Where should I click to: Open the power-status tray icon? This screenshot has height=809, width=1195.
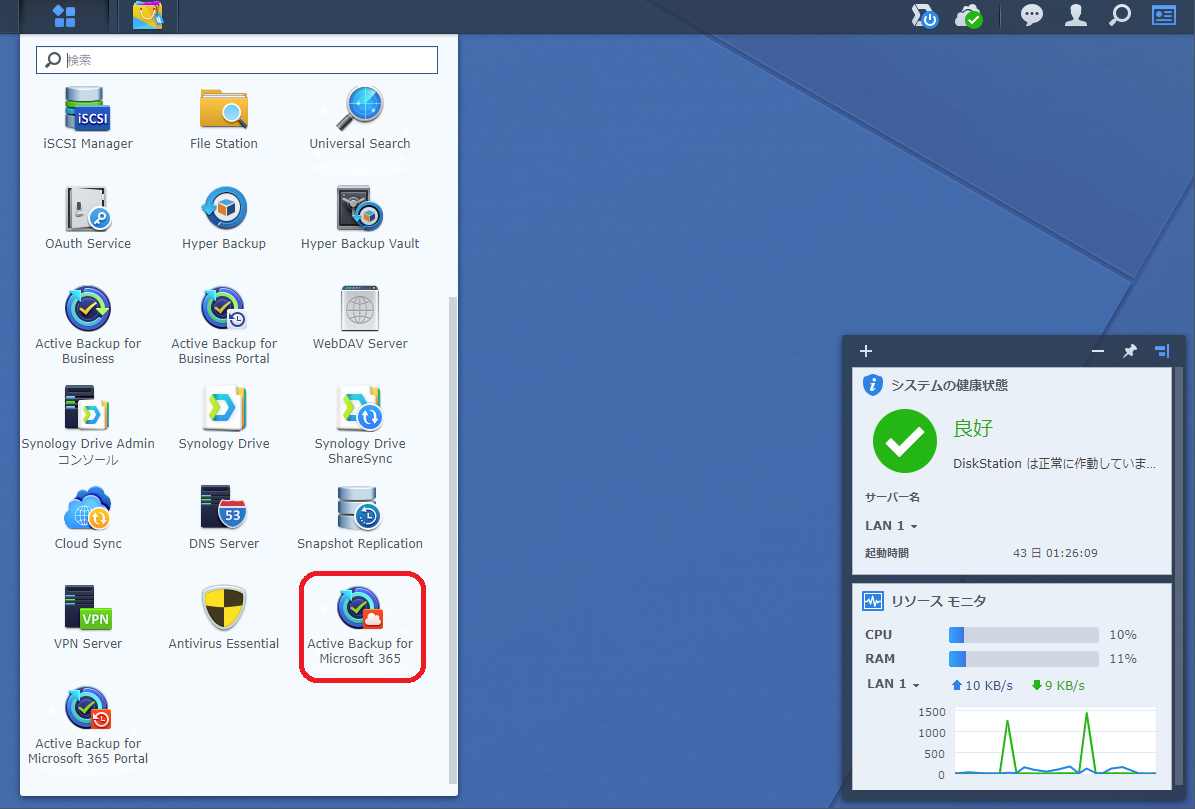pos(924,16)
